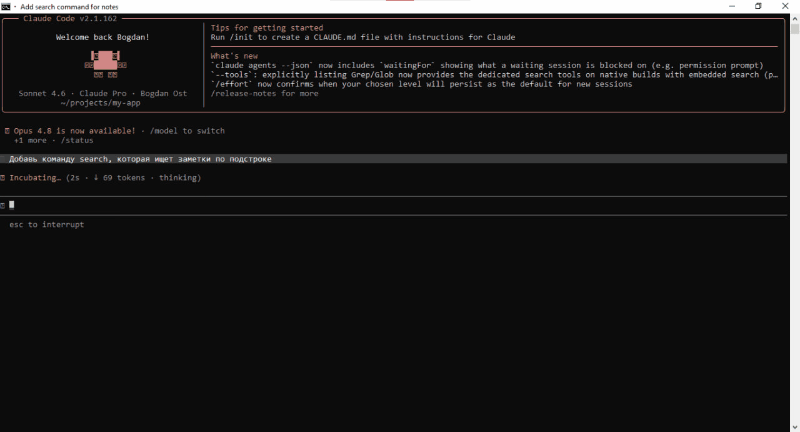This screenshot has height=432, width=800.
Task: Click the terminal app icon in title bar
Action: click(x=6, y=7)
